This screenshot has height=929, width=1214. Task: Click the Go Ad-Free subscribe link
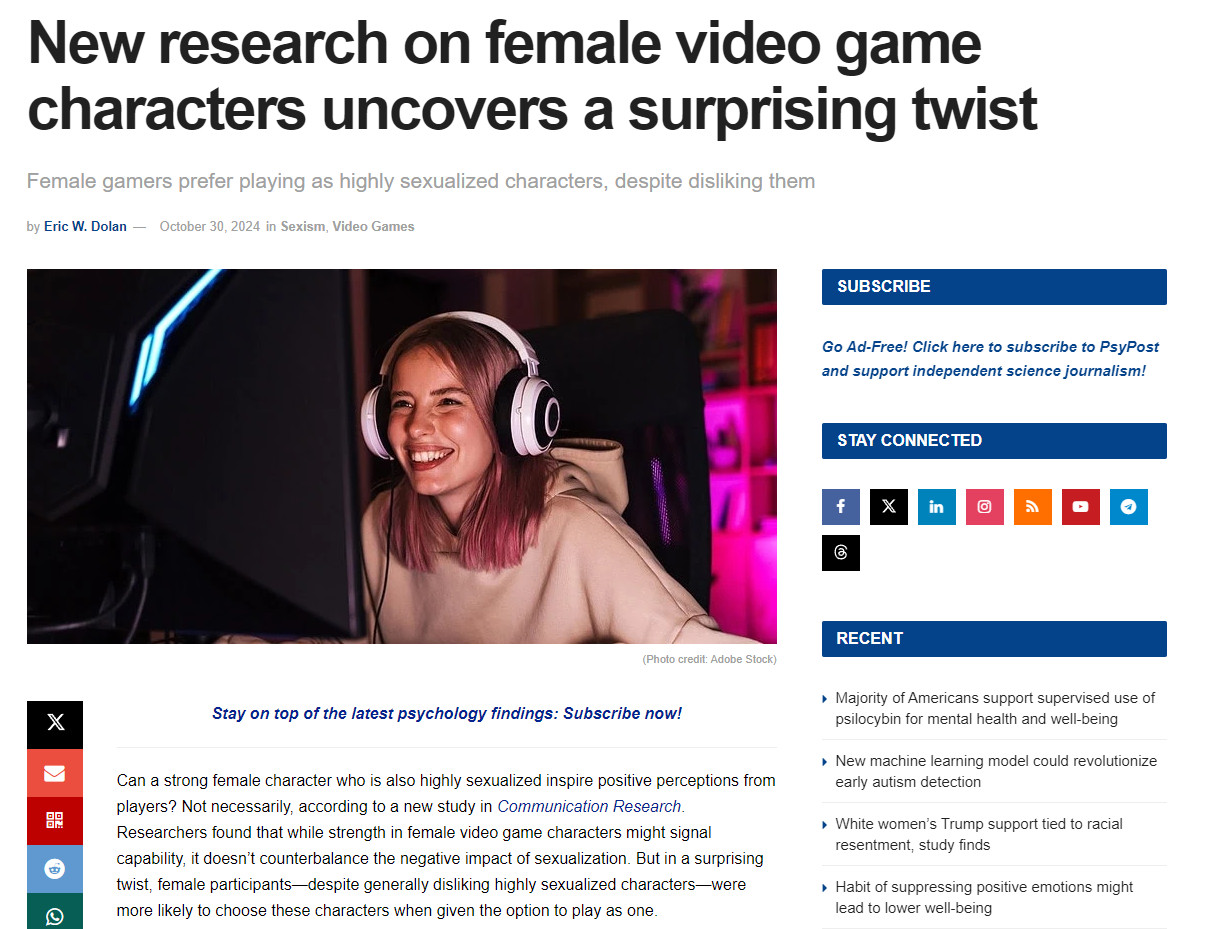point(990,359)
